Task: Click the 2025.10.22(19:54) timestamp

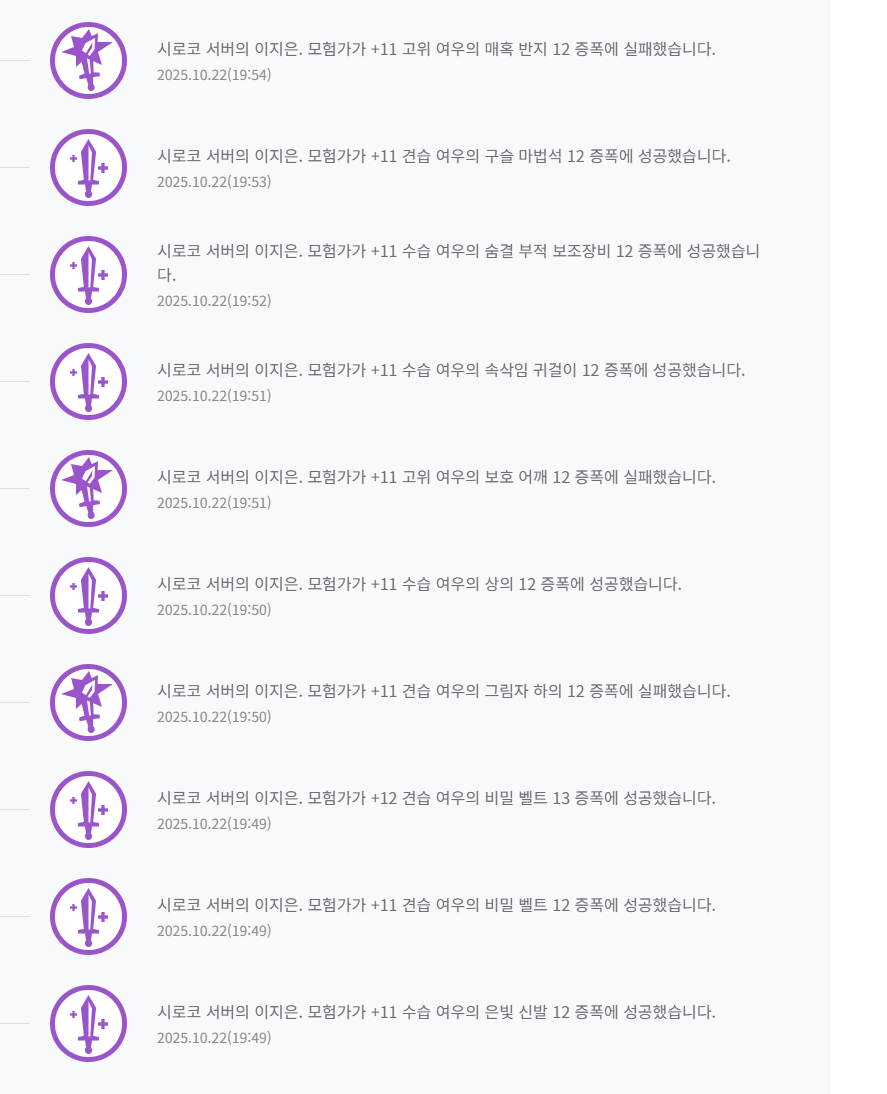Action: tap(214, 74)
